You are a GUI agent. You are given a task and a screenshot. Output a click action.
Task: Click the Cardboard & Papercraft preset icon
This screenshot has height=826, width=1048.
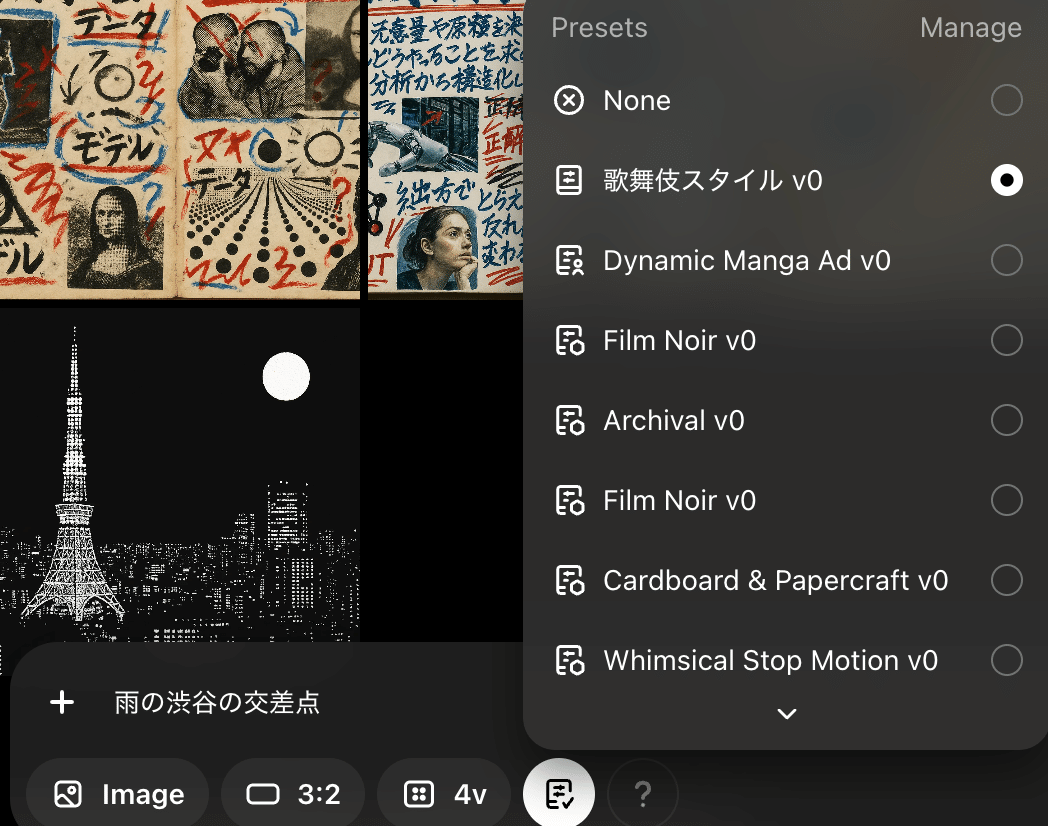click(569, 581)
